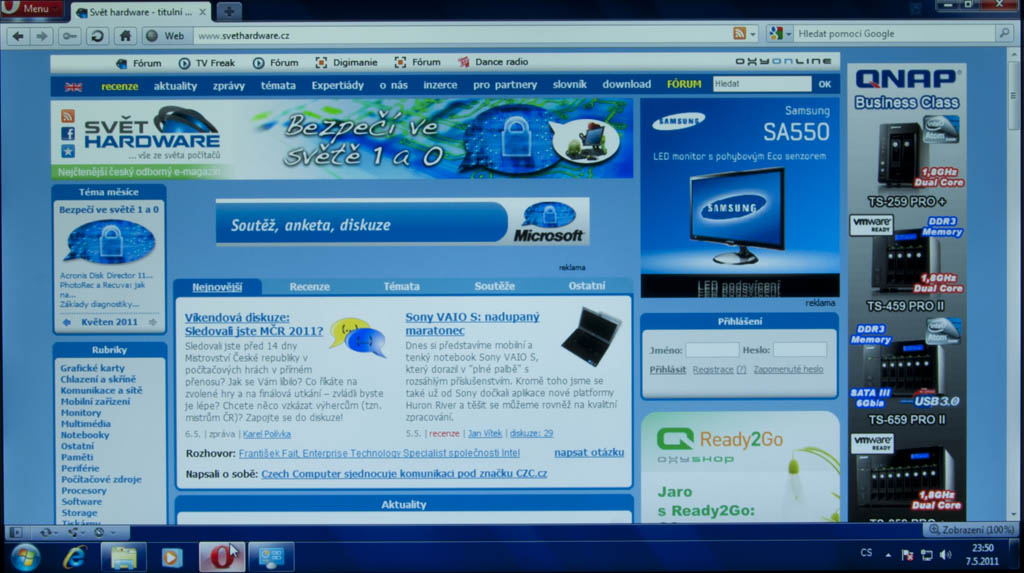Viewport: 1024px width, 573px height.
Task: Select the Soutěže content tab
Action: tap(494, 287)
